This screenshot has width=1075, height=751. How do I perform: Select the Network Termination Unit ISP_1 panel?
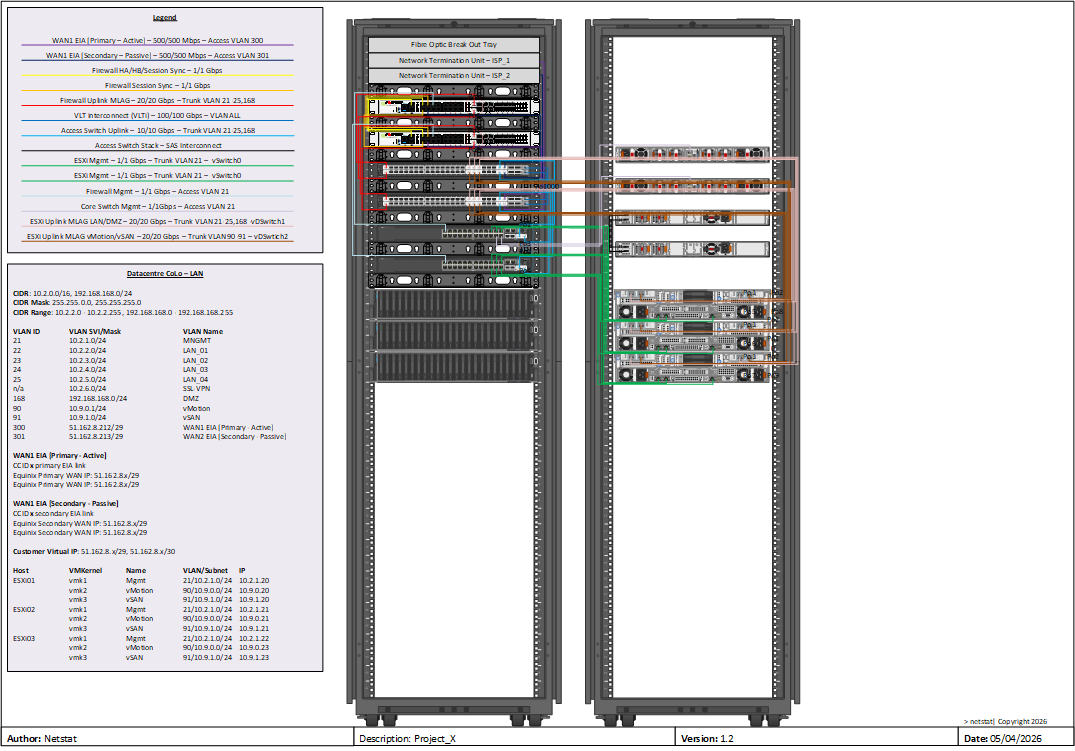click(454, 60)
